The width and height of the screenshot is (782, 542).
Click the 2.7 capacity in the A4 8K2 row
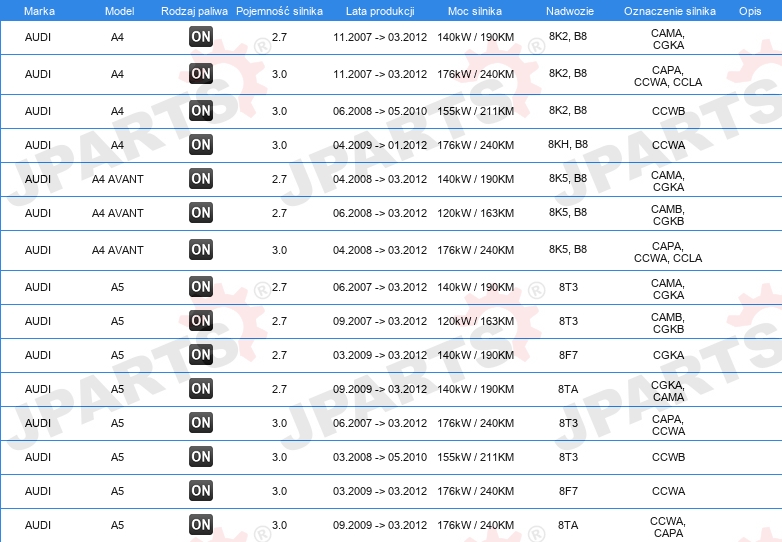click(279, 37)
